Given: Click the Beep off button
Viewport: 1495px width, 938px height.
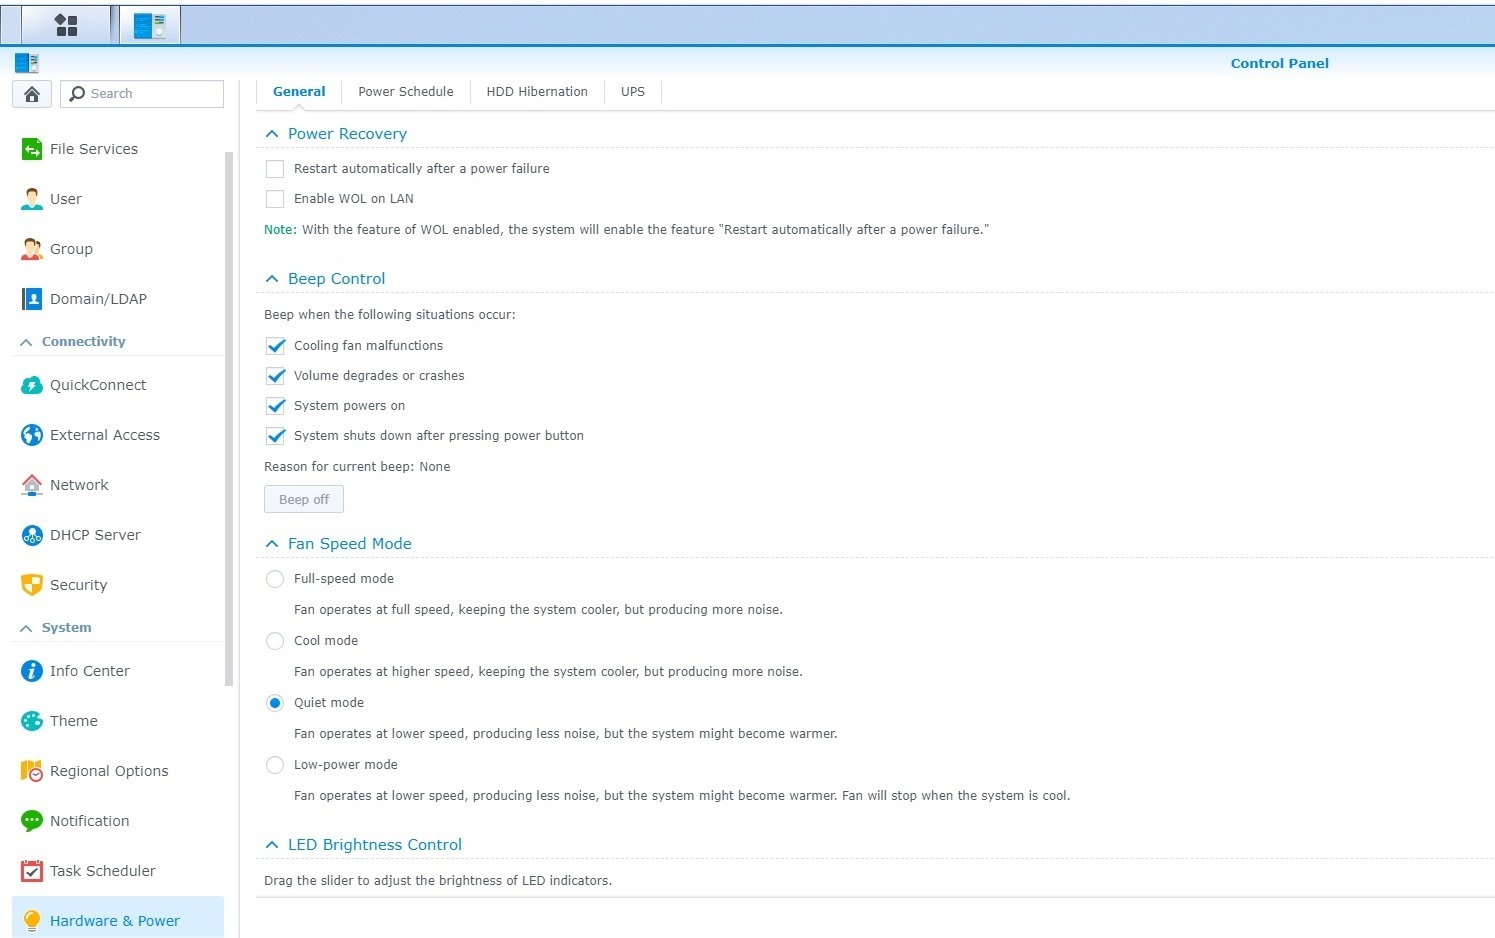Looking at the screenshot, I should coord(304,499).
